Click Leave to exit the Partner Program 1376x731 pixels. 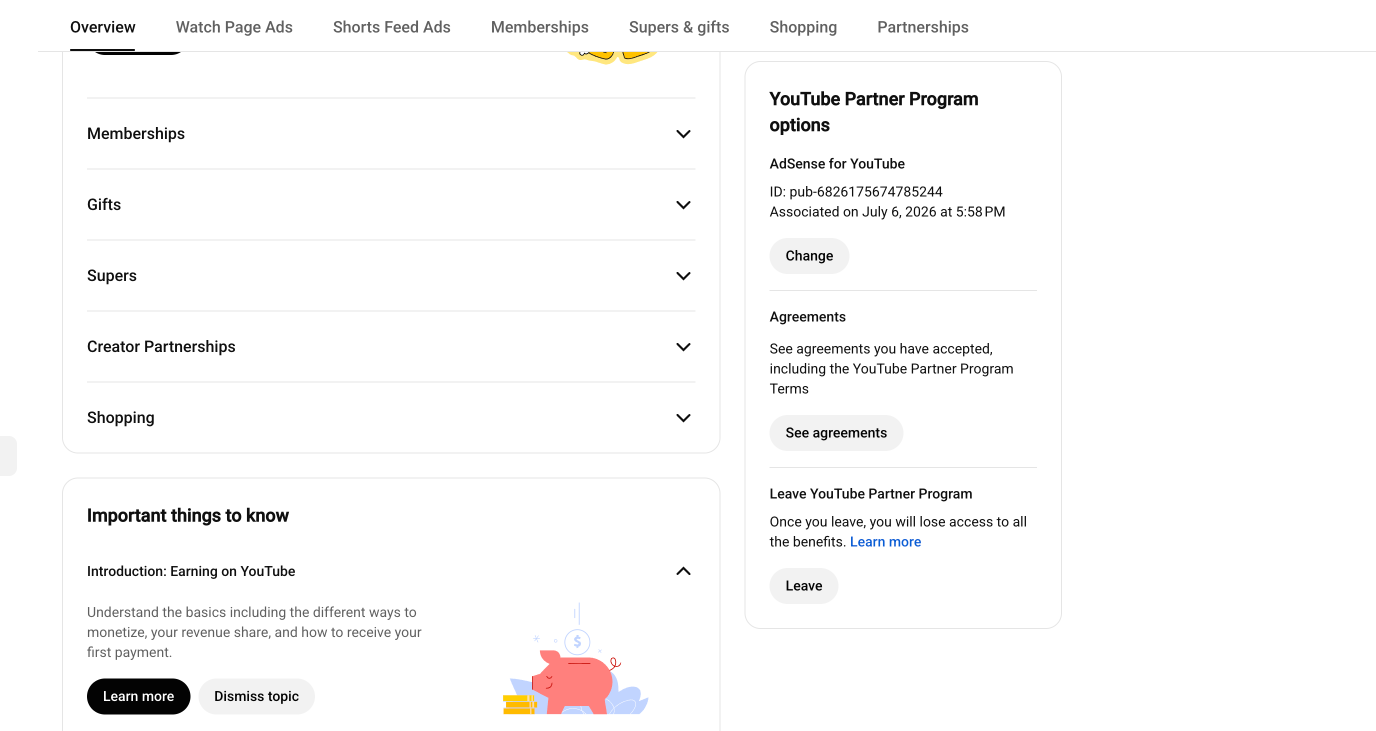coord(804,586)
